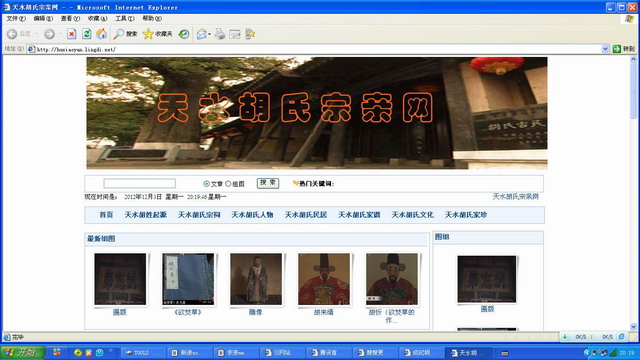640x360 pixels.
Task: Expand the address bar dropdown arrow
Action: [605, 49]
